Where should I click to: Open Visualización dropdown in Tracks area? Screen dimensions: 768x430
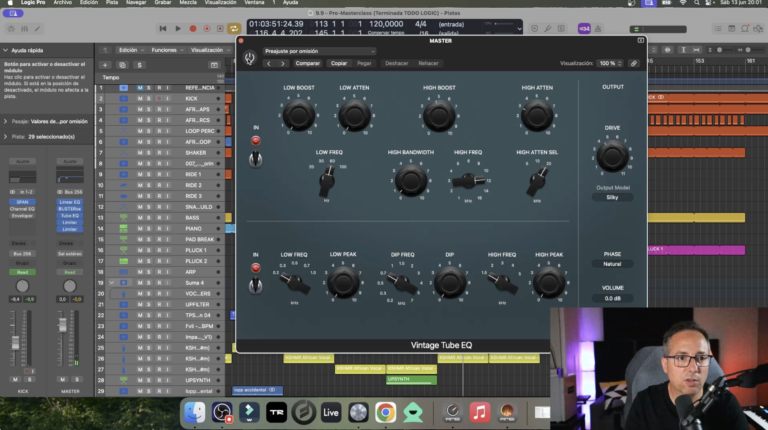(210, 50)
